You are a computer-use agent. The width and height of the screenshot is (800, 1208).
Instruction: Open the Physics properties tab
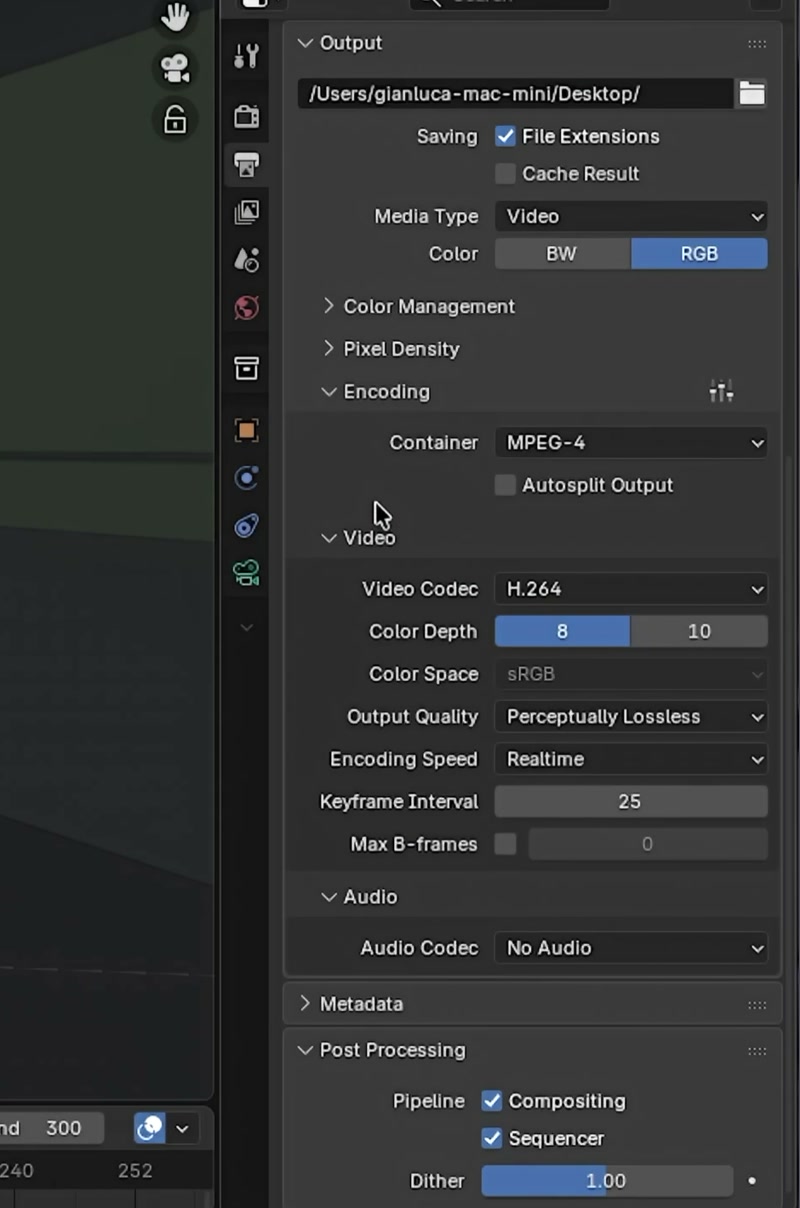click(x=246, y=478)
